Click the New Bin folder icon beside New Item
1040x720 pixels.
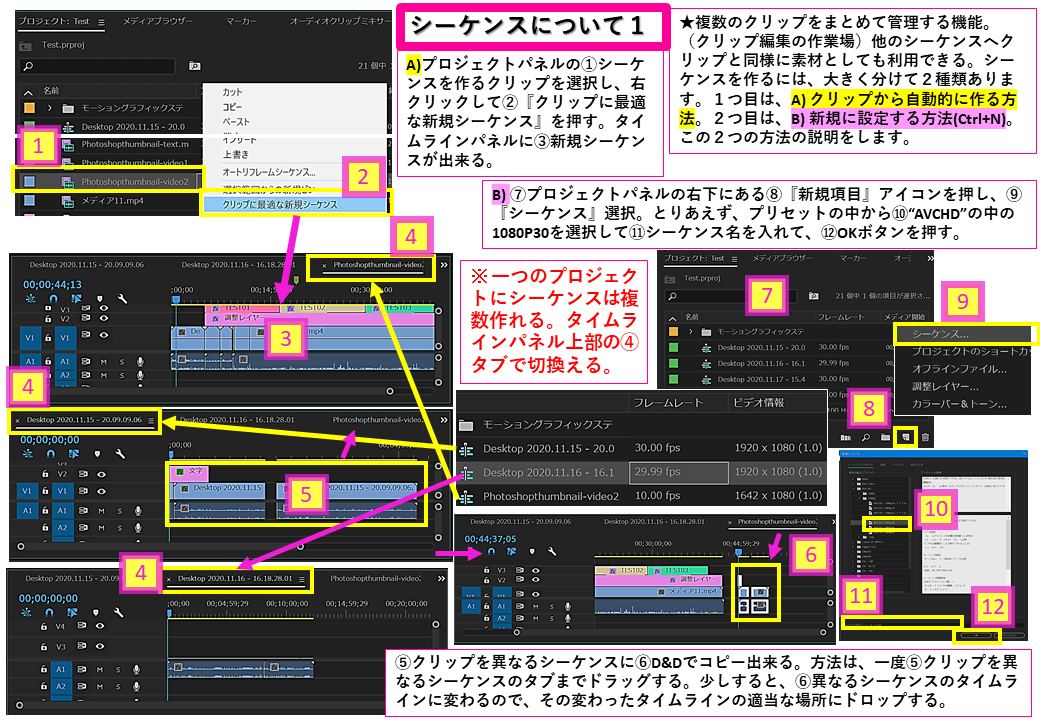(885, 438)
